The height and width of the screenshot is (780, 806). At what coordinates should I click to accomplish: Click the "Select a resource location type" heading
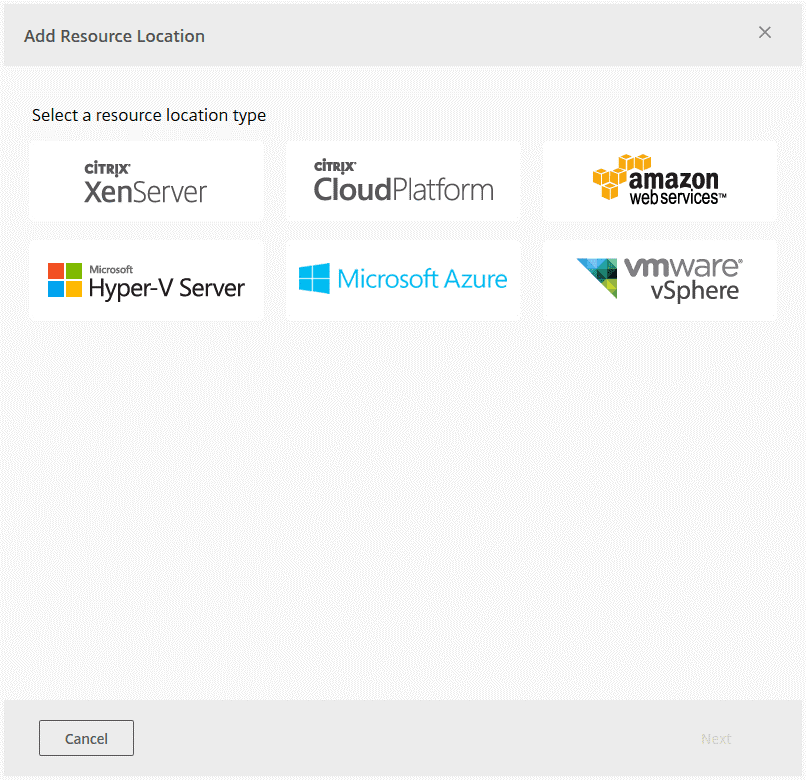[149, 115]
